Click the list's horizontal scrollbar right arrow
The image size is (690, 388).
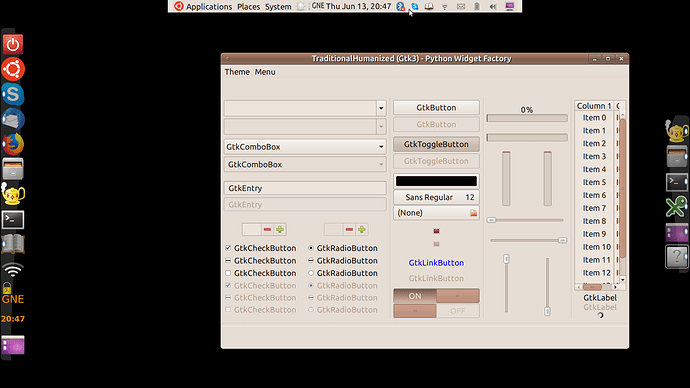tap(615, 287)
